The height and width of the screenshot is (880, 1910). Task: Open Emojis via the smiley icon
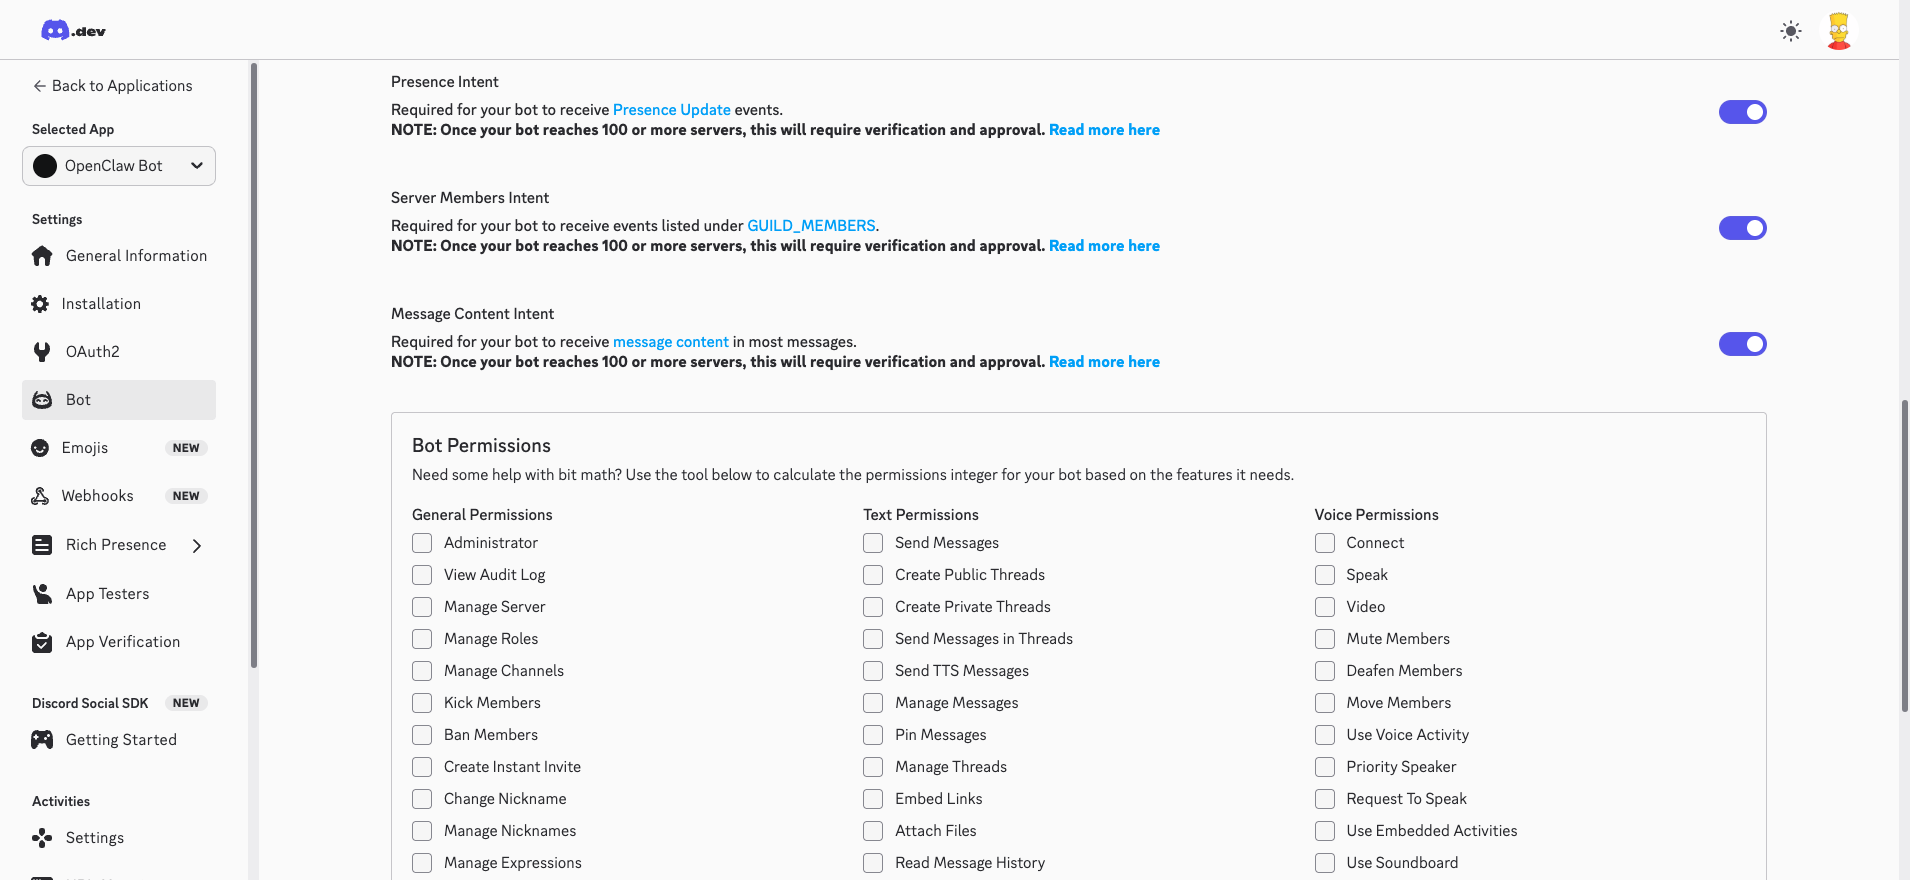tap(40, 448)
